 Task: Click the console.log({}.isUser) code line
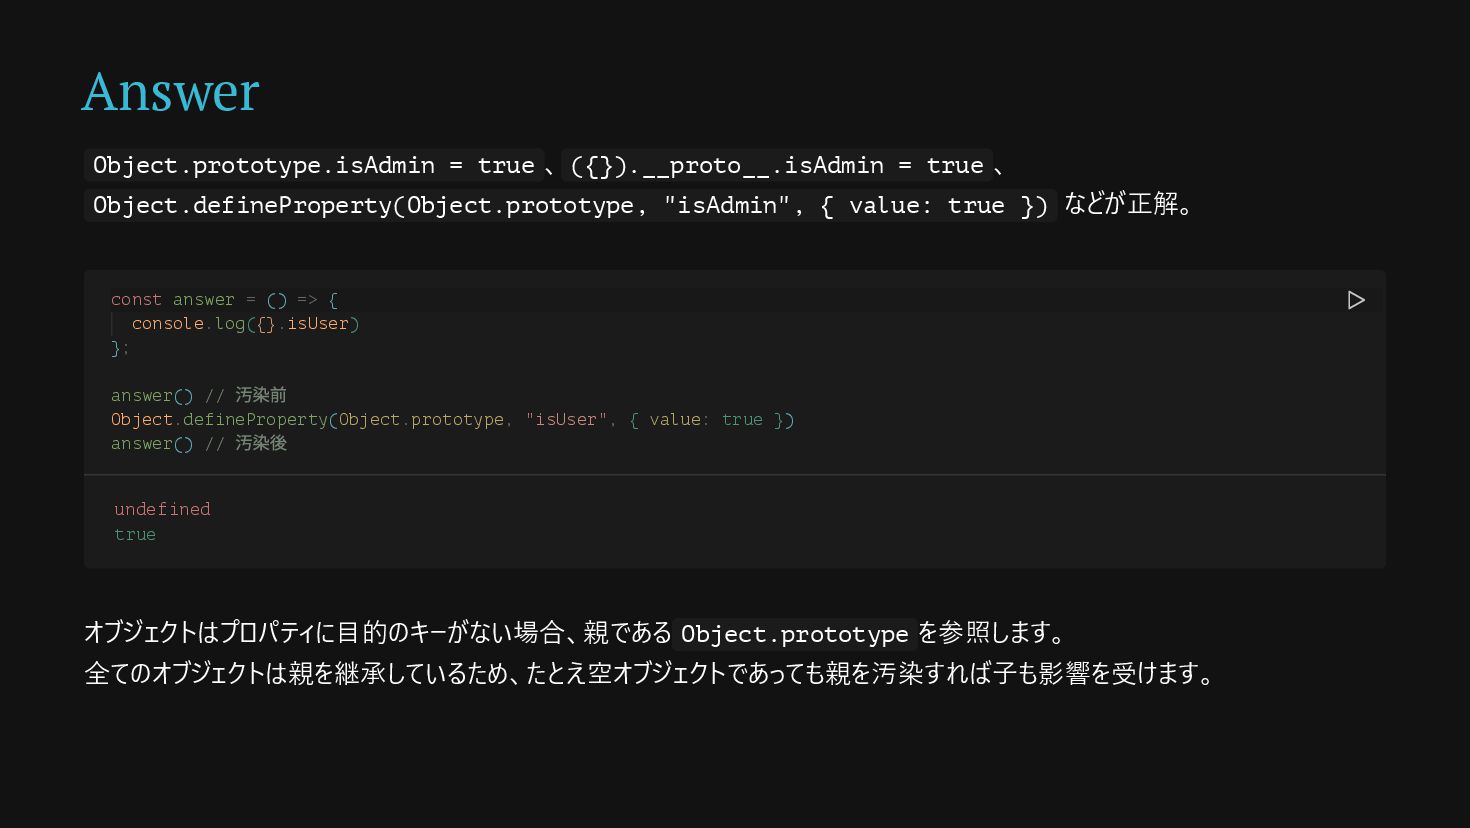click(245, 324)
